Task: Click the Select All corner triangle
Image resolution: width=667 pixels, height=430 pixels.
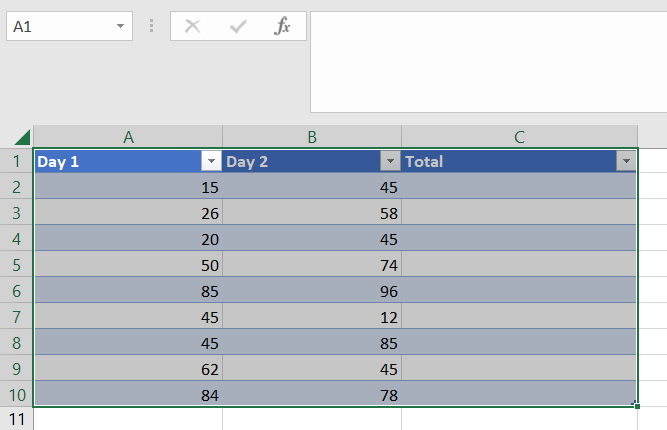Action: (22, 138)
